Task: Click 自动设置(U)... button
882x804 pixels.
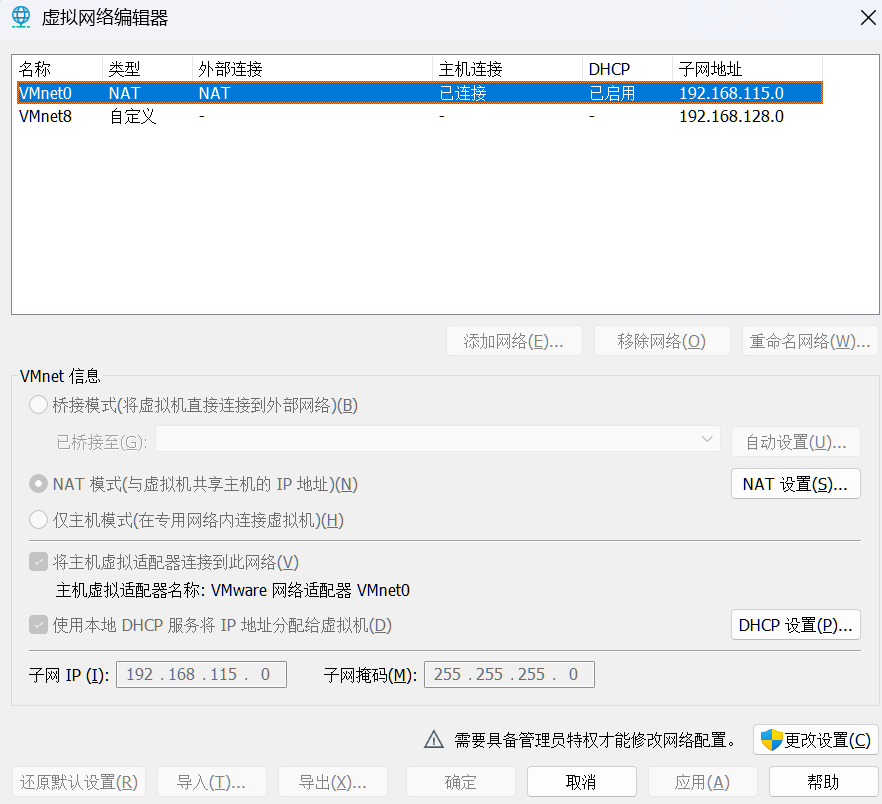Action: pos(796,442)
